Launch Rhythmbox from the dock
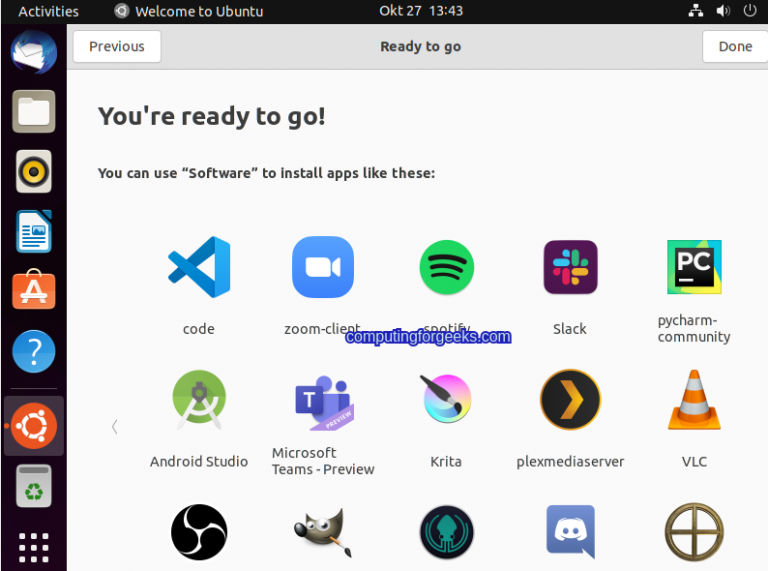This screenshot has width=768, height=571. pyautogui.click(x=34, y=171)
